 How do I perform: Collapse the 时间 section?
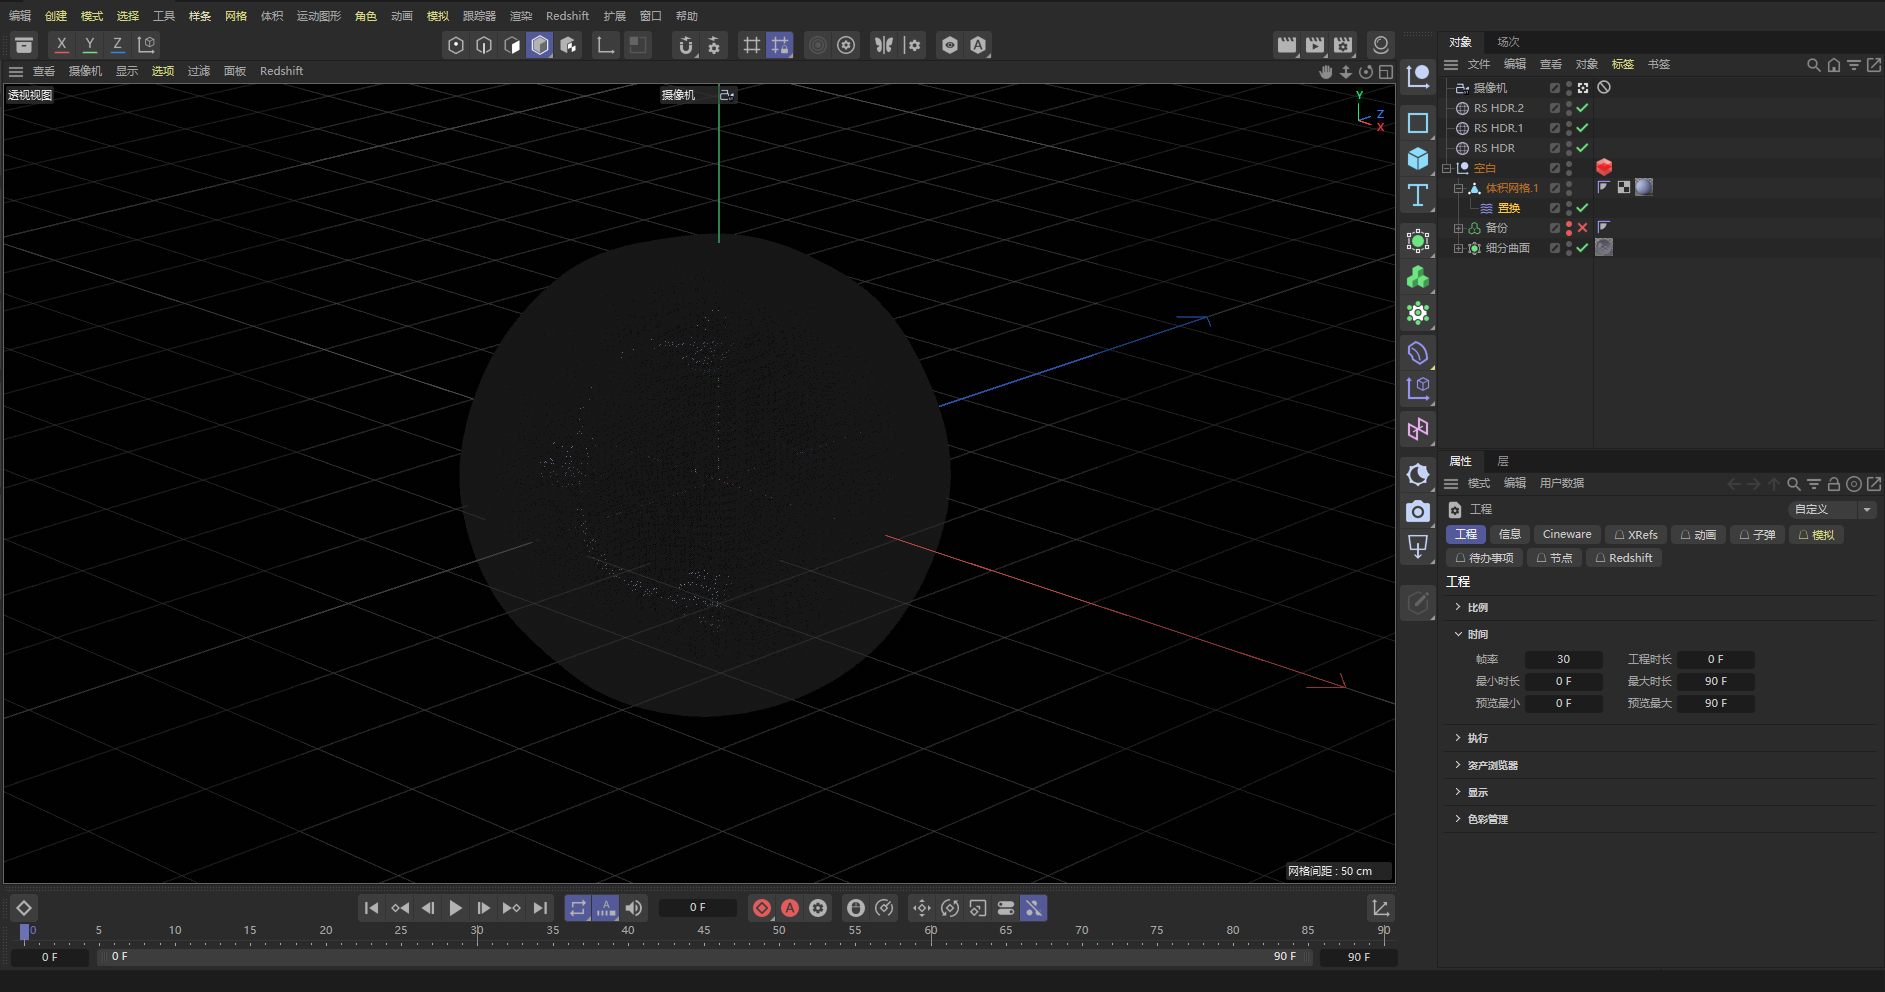click(x=1458, y=634)
